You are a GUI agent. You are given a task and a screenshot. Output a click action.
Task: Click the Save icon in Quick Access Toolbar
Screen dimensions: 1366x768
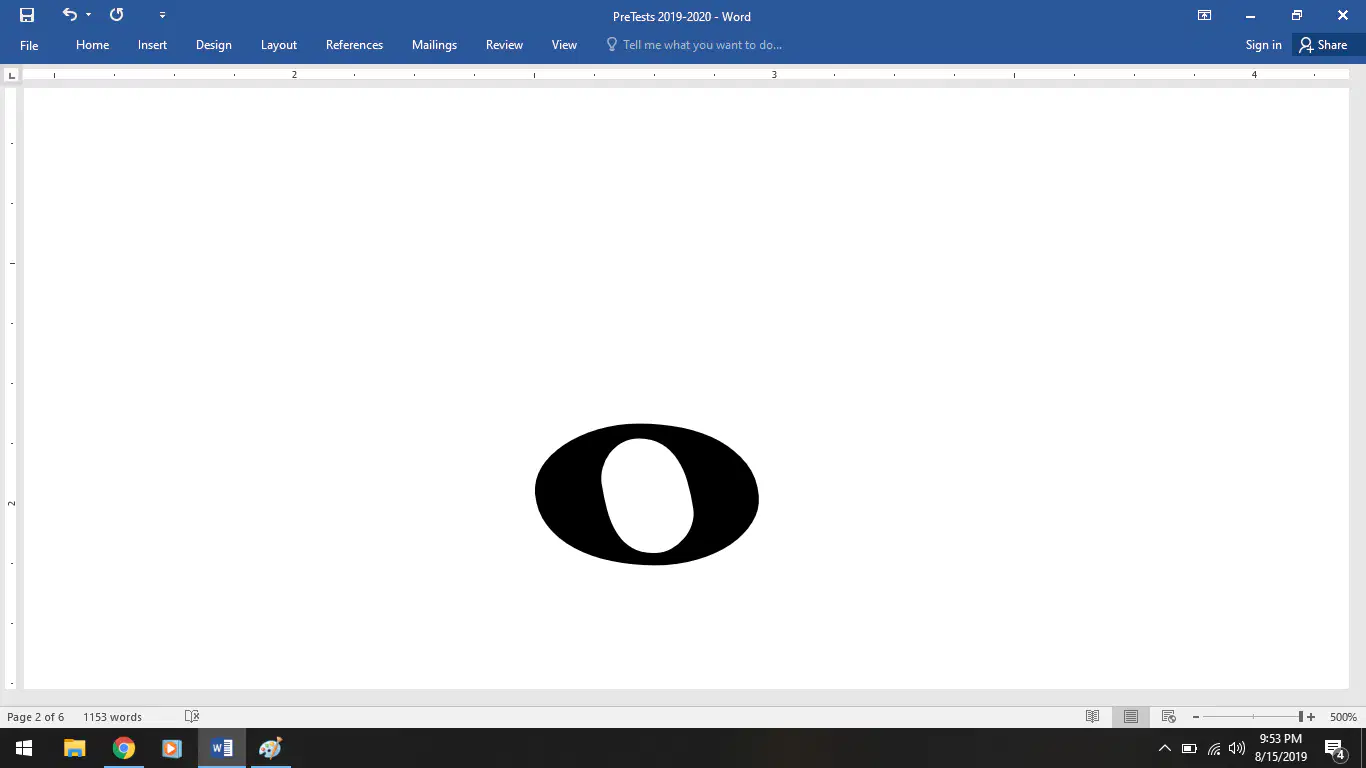point(27,15)
